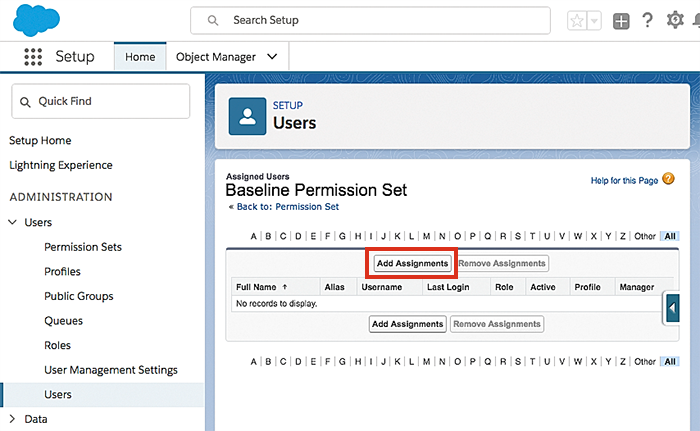The height and width of the screenshot is (431, 700).
Task: Open User Management Settings in sidebar
Action: (x=111, y=370)
